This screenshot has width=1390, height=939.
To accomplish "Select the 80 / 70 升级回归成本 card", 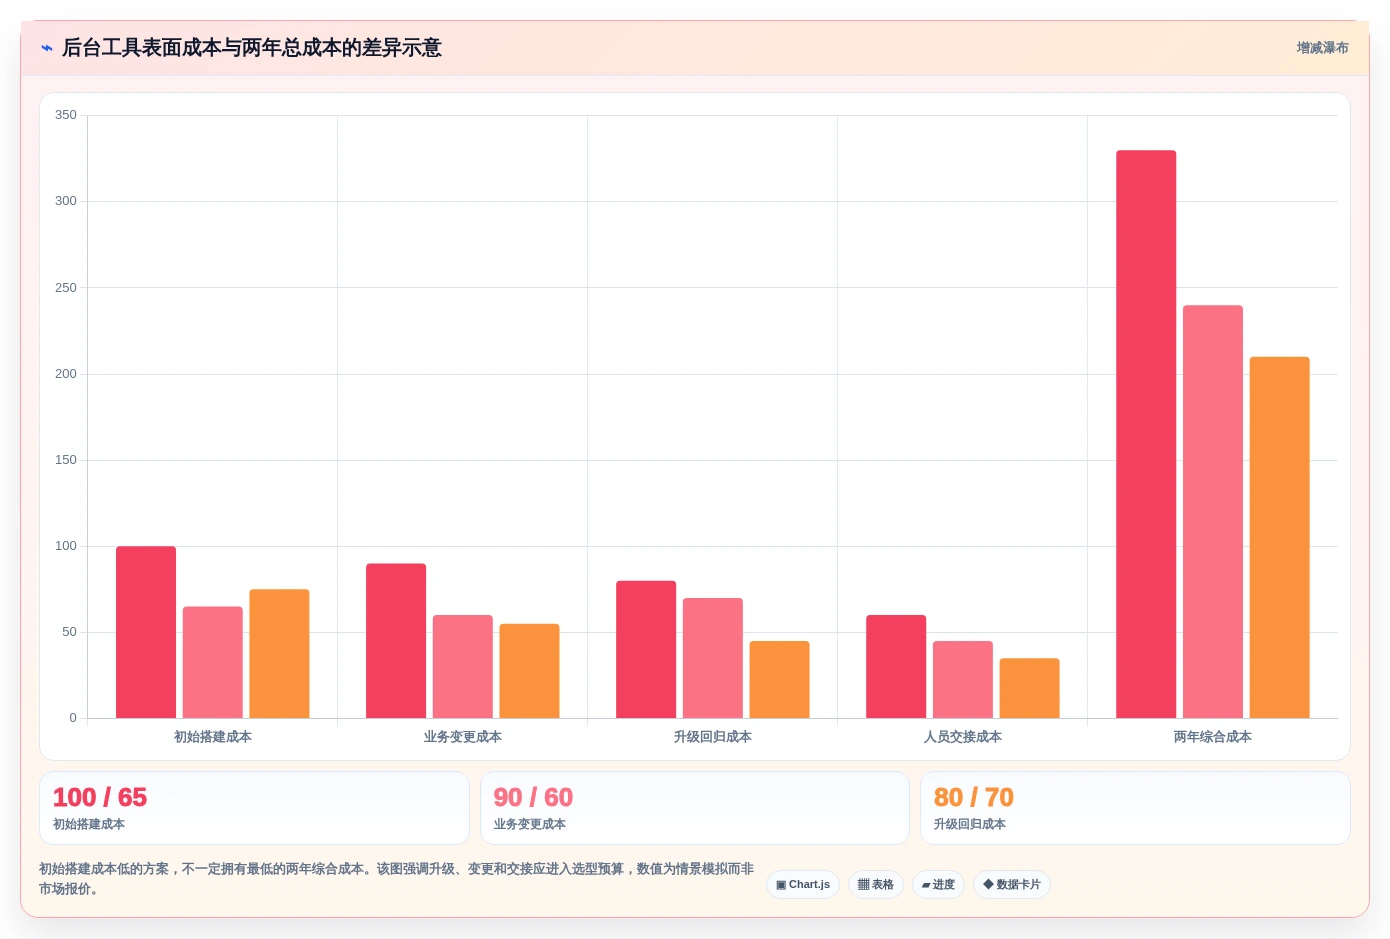I will pyautogui.click(x=1135, y=808).
